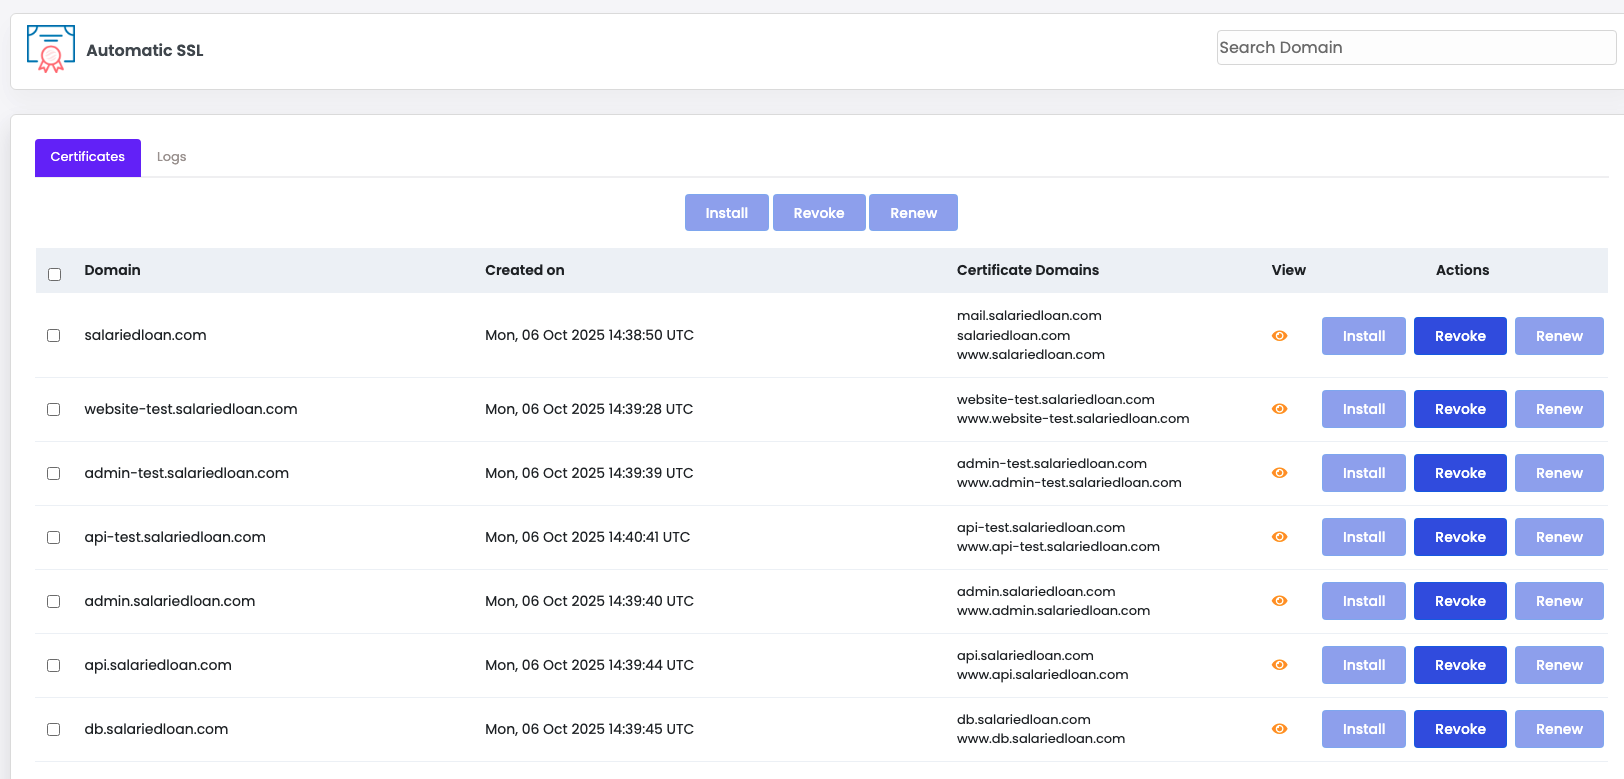The width and height of the screenshot is (1624, 779).
Task: Check the box for salariedloan.com
Action: (x=54, y=336)
